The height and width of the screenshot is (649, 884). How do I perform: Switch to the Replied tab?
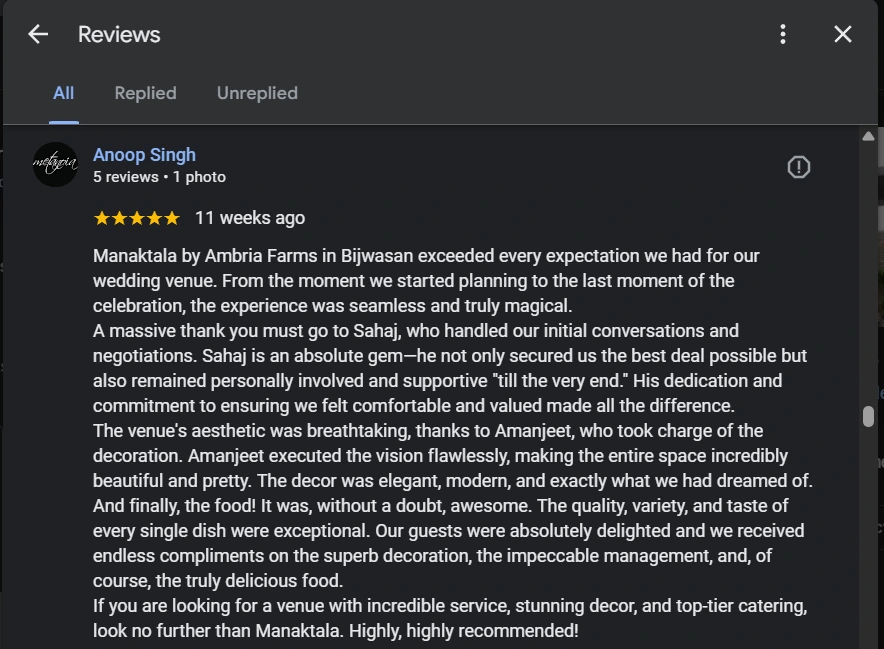[145, 93]
